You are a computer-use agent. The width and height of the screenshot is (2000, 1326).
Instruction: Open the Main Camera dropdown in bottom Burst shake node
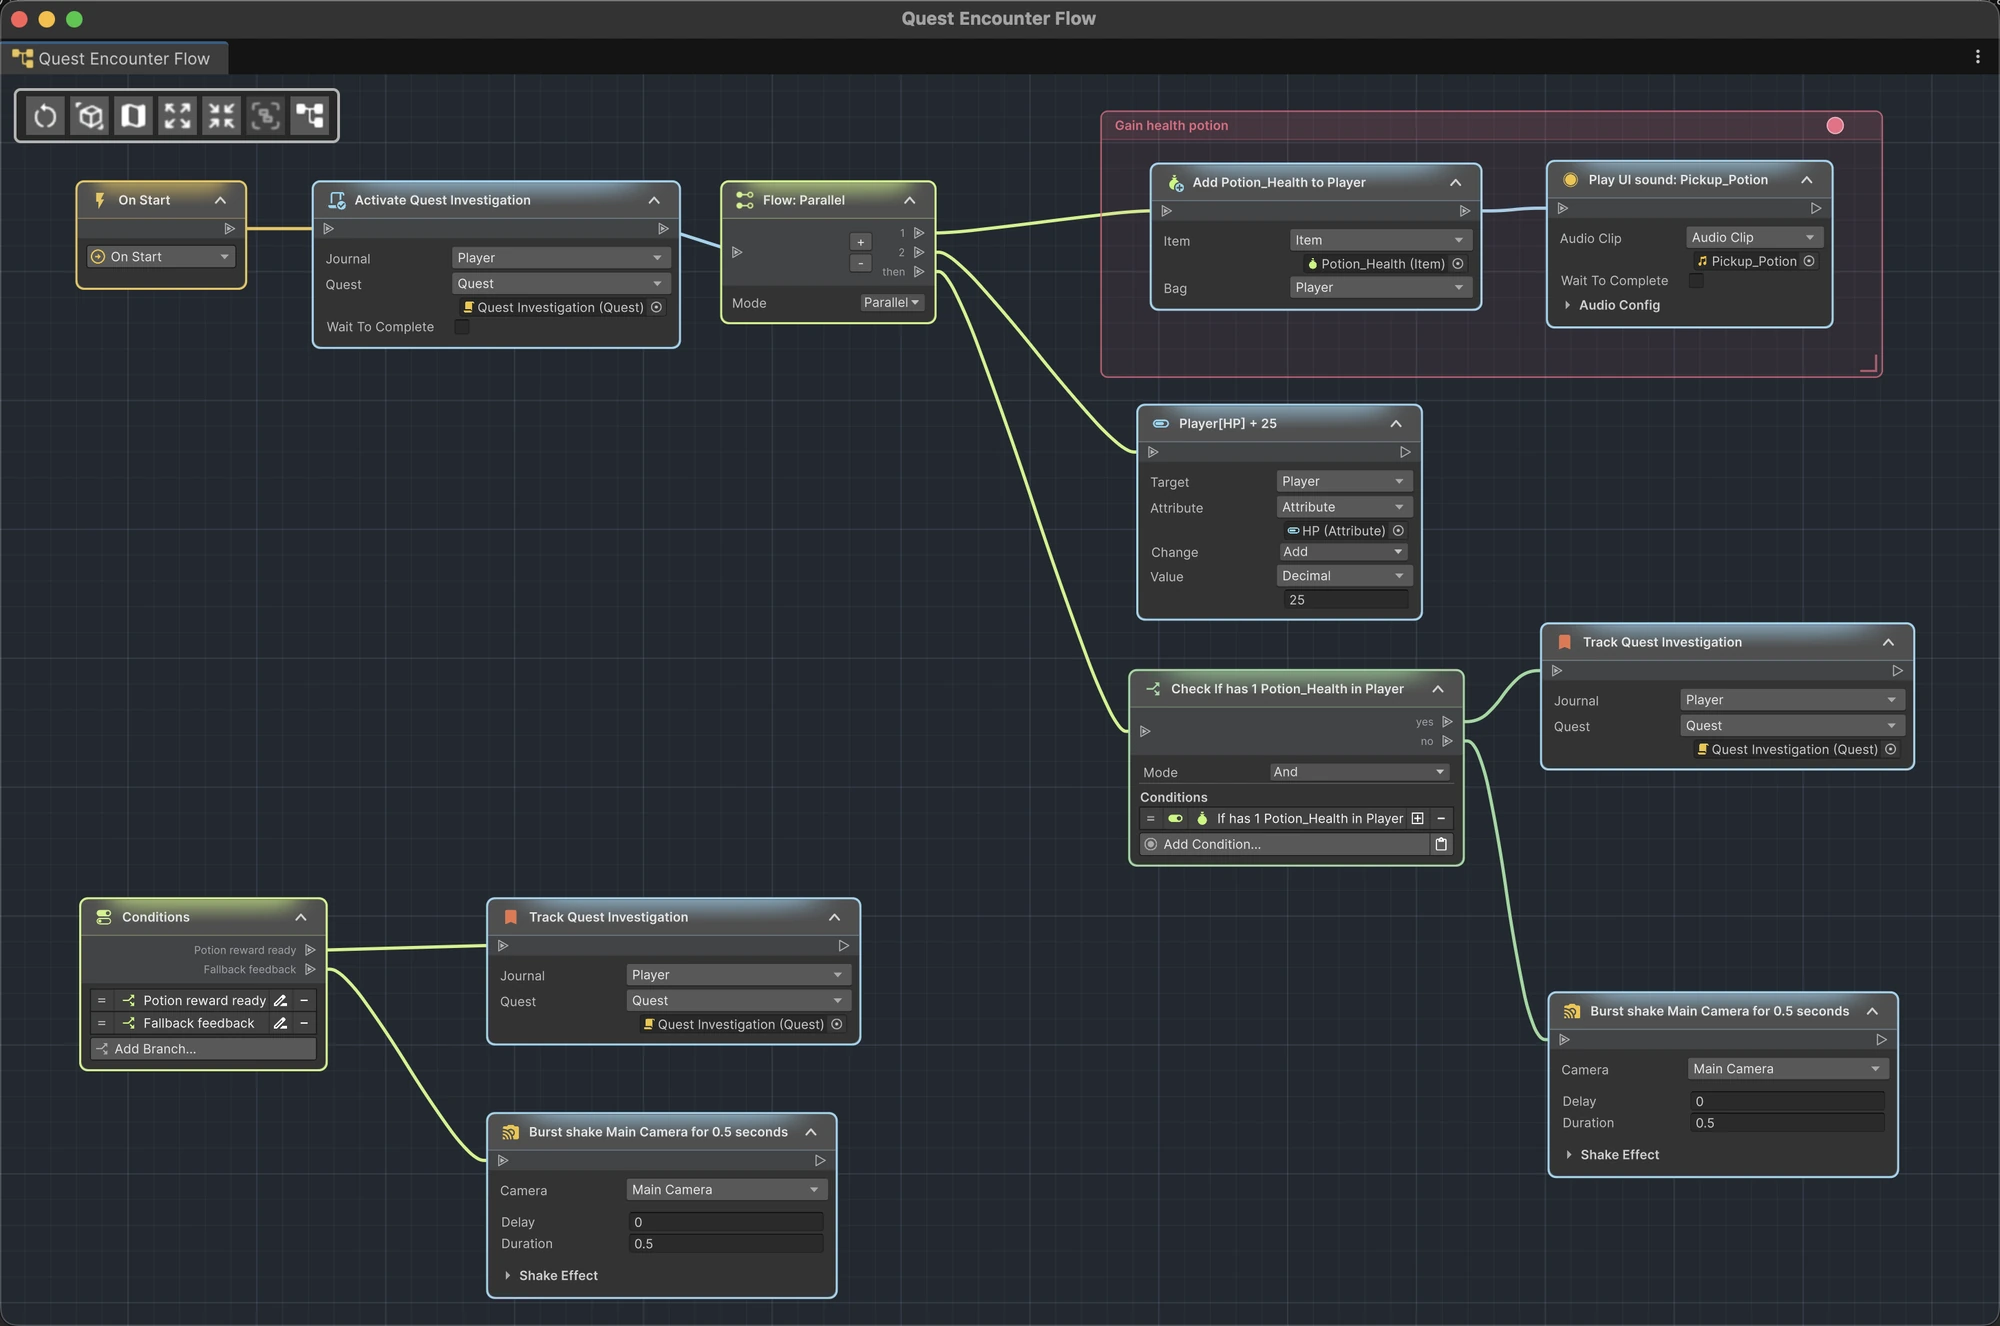(726, 1190)
